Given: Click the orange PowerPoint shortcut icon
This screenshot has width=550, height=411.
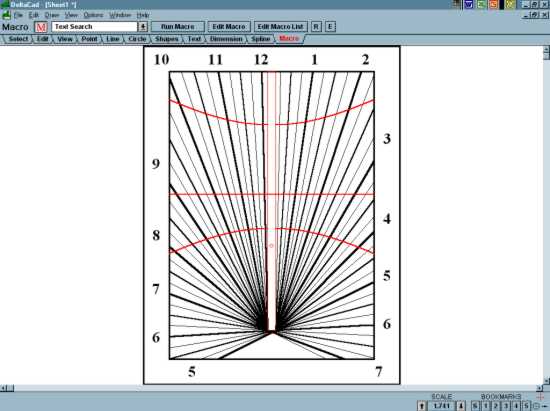Looking at the screenshot, I should click(493, 4).
